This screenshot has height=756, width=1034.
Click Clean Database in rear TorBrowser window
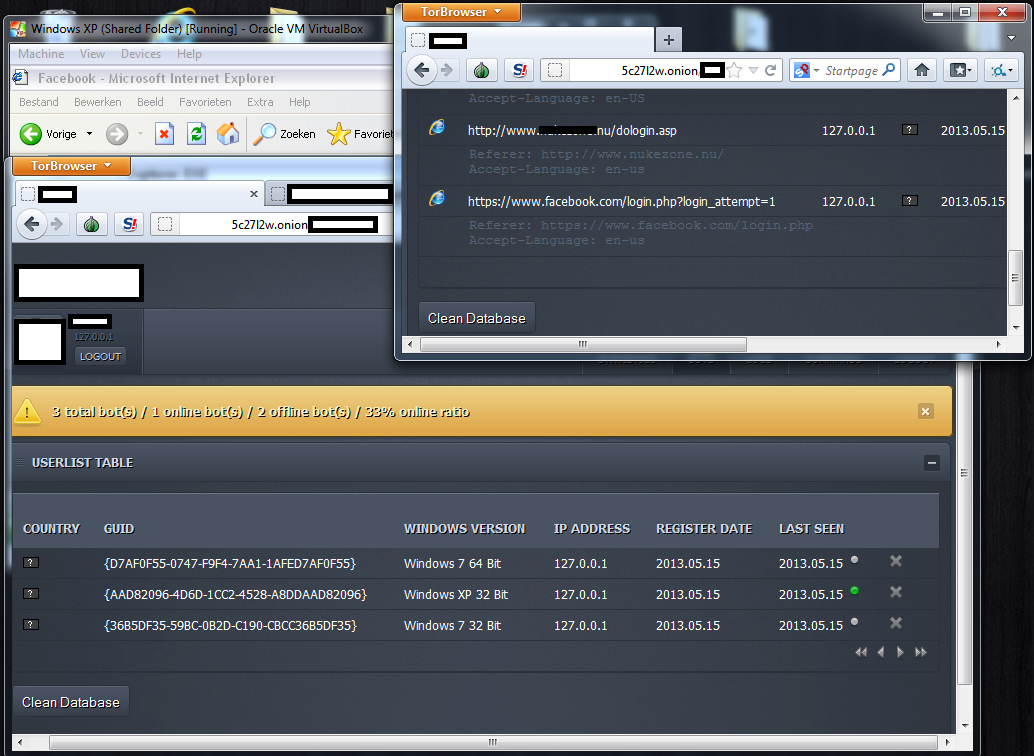(71, 702)
